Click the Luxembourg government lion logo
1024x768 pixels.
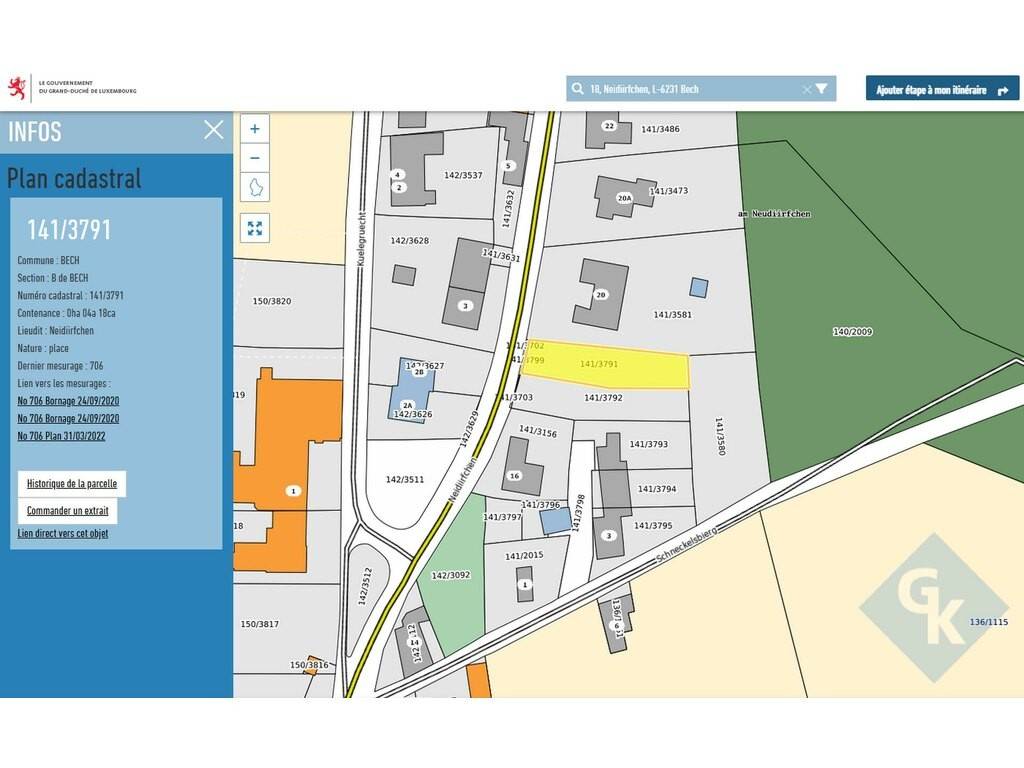point(17,88)
